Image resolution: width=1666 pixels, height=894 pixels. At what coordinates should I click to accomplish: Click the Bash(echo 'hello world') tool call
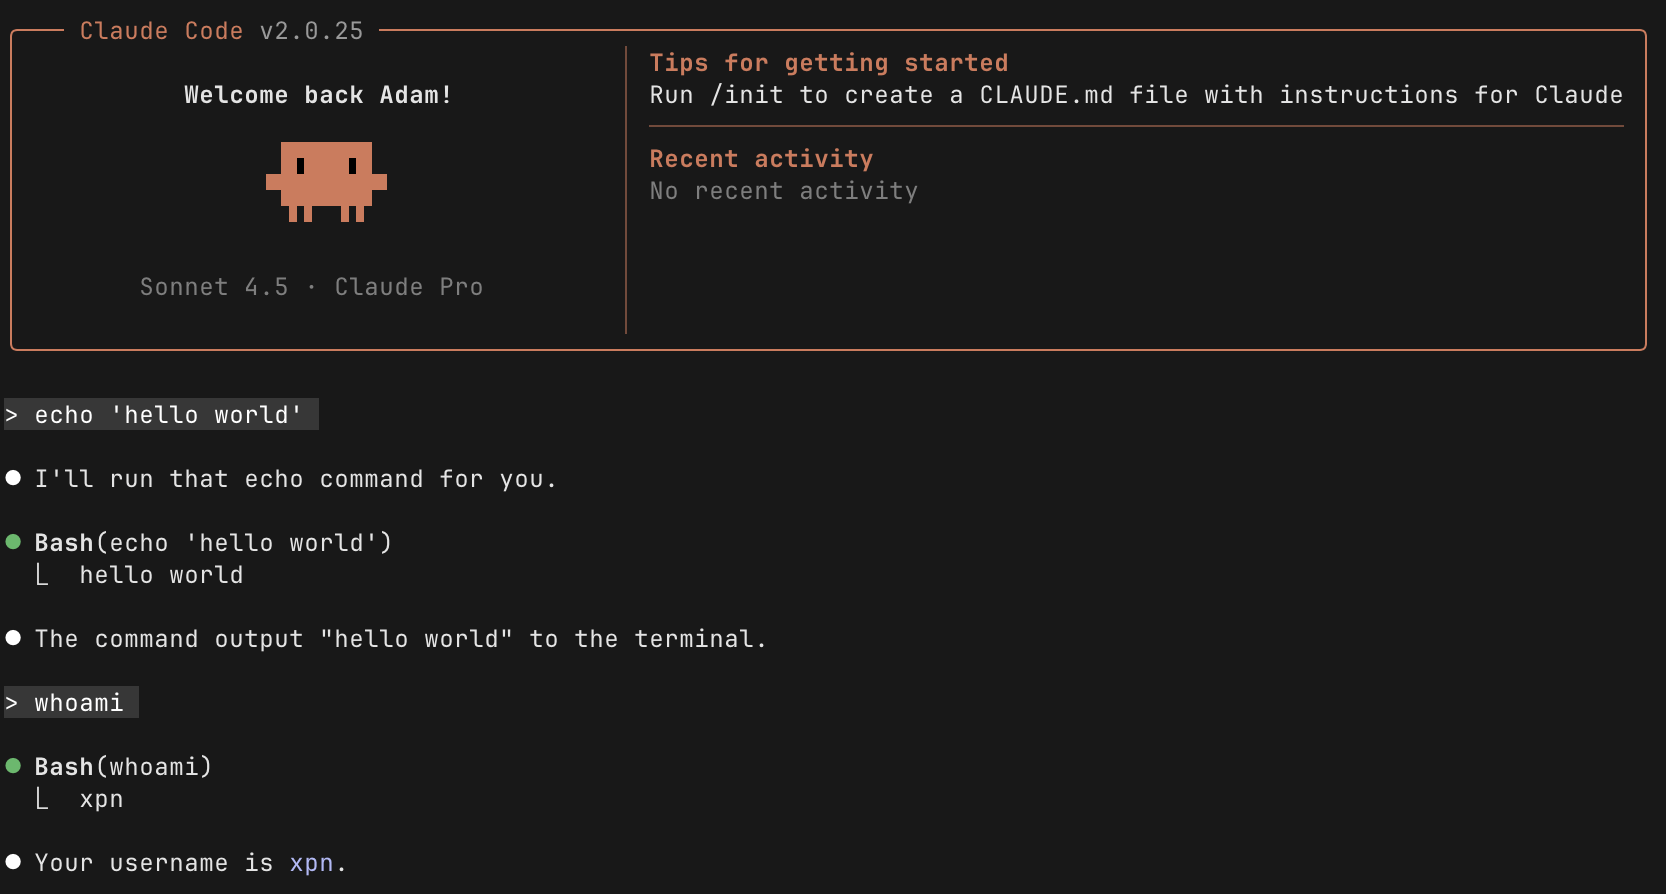(x=213, y=543)
